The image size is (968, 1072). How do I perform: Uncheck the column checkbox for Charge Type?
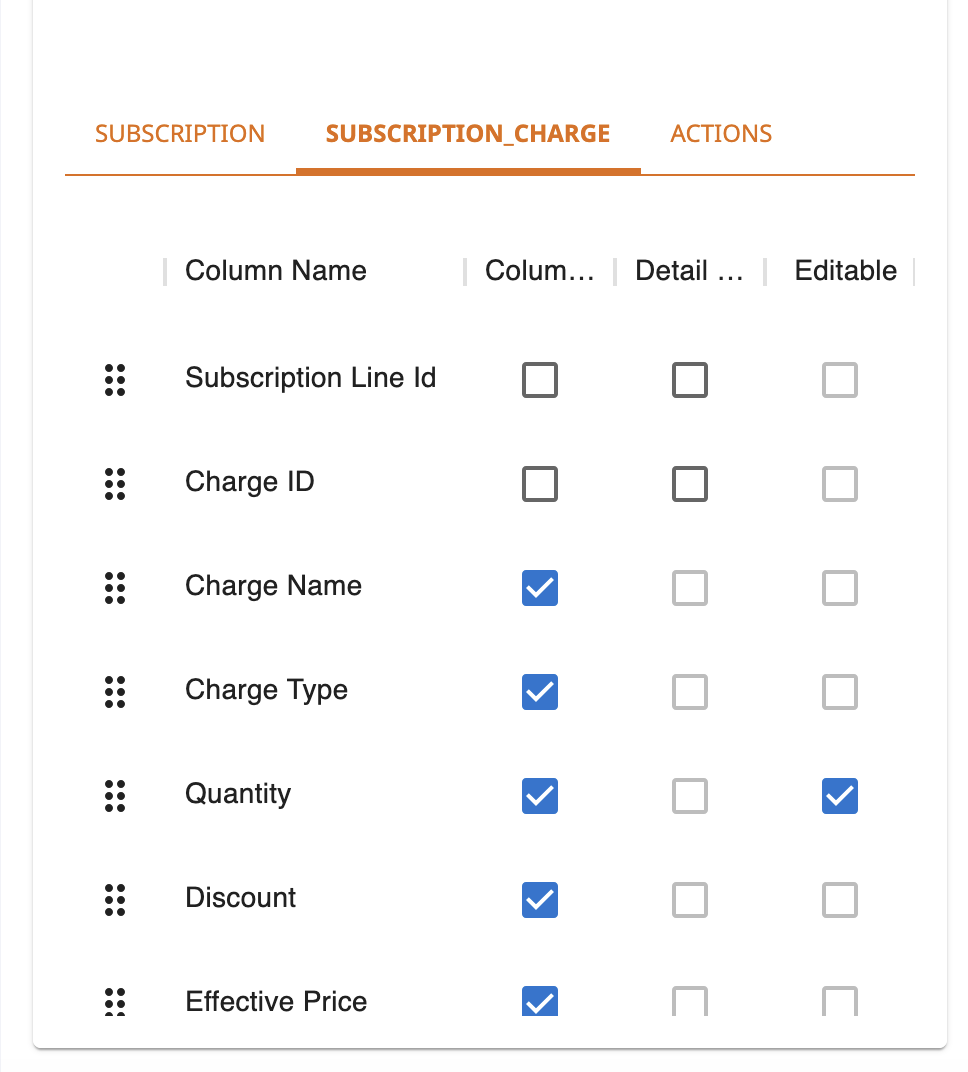[x=540, y=692]
